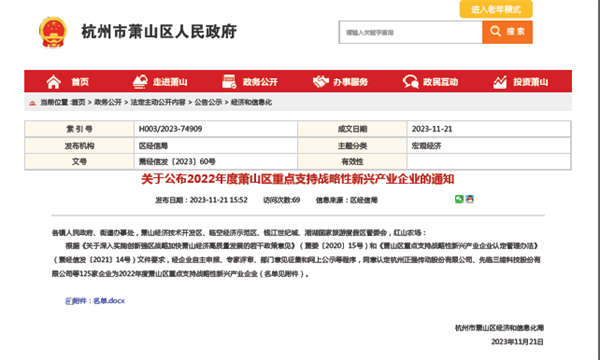Open the 经济和信息化 breadcrumb link
Screen dimensions: 600x360
click(x=251, y=102)
